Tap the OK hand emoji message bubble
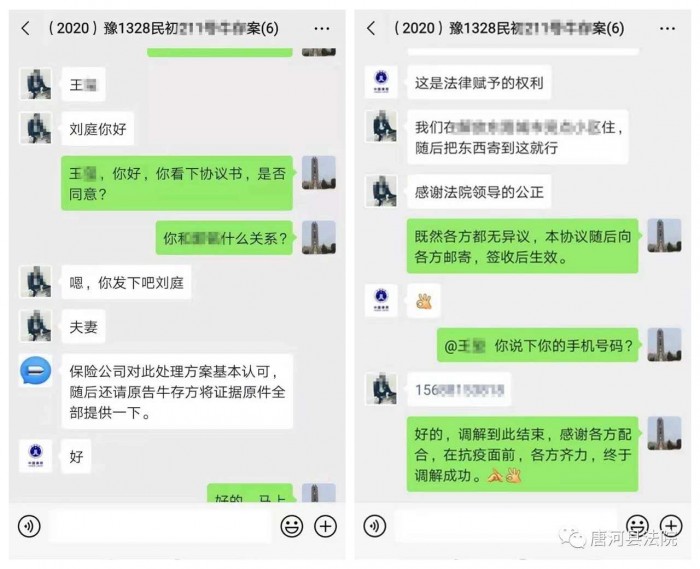The width and height of the screenshot is (700, 569). tap(424, 301)
